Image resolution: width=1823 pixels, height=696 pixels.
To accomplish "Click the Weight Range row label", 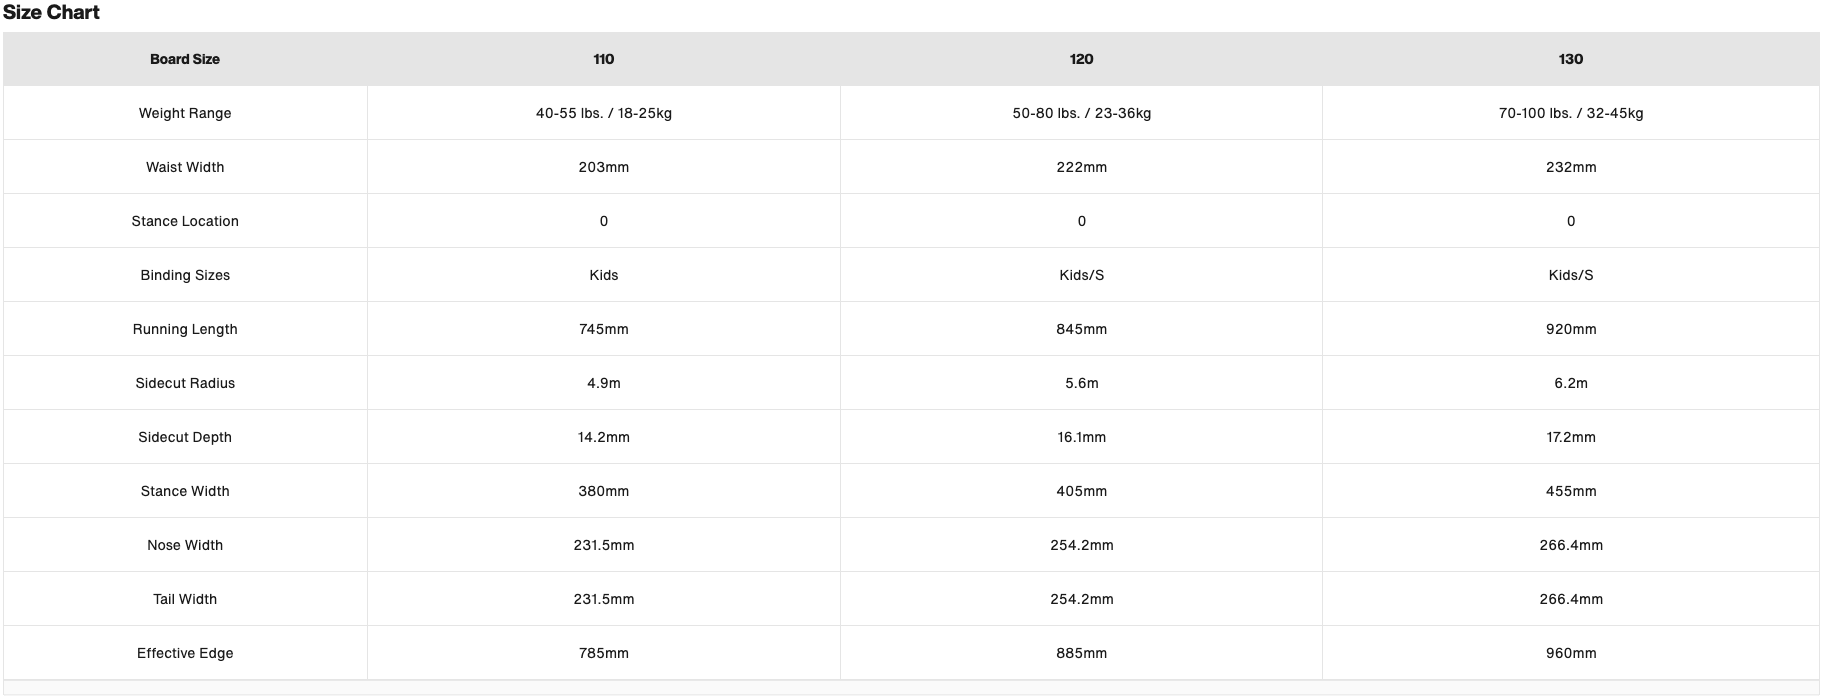I will pos(185,113).
